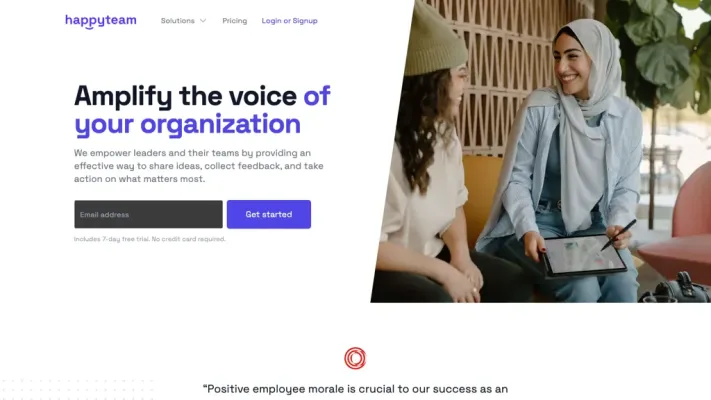This screenshot has width=711, height=400.
Task: Click the red spiral company logo
Action: [x=355, y=358]
